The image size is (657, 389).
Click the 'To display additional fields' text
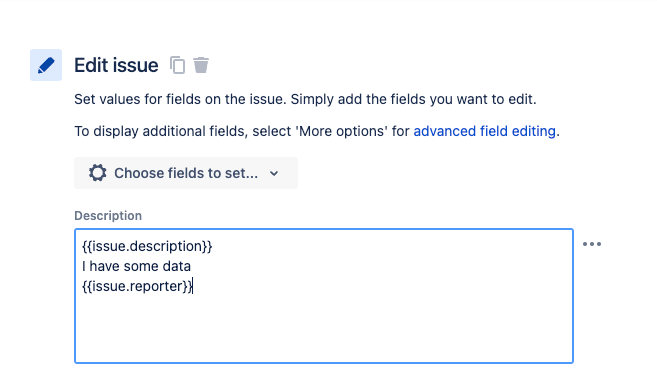tap(160, 131)
